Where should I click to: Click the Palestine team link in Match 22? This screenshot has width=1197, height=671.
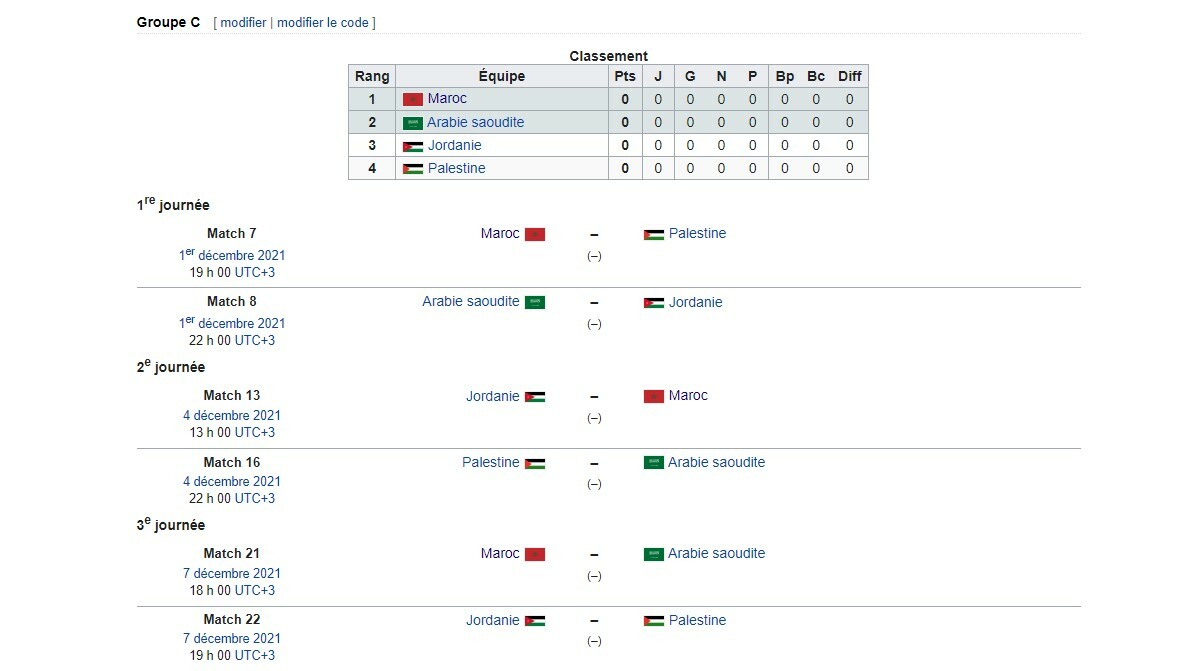click(697, 620)
